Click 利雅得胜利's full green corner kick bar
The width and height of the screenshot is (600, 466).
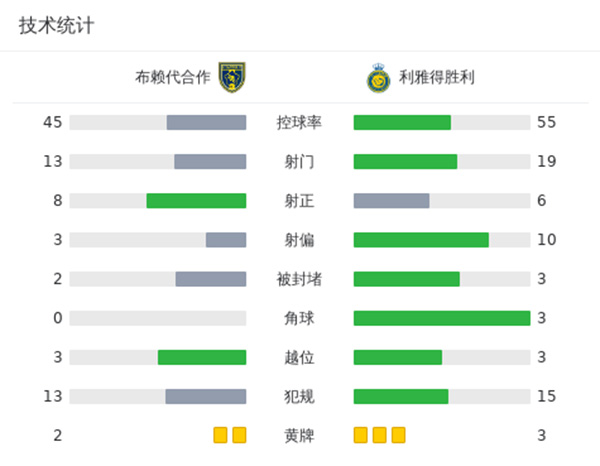(x=441, y=318)
